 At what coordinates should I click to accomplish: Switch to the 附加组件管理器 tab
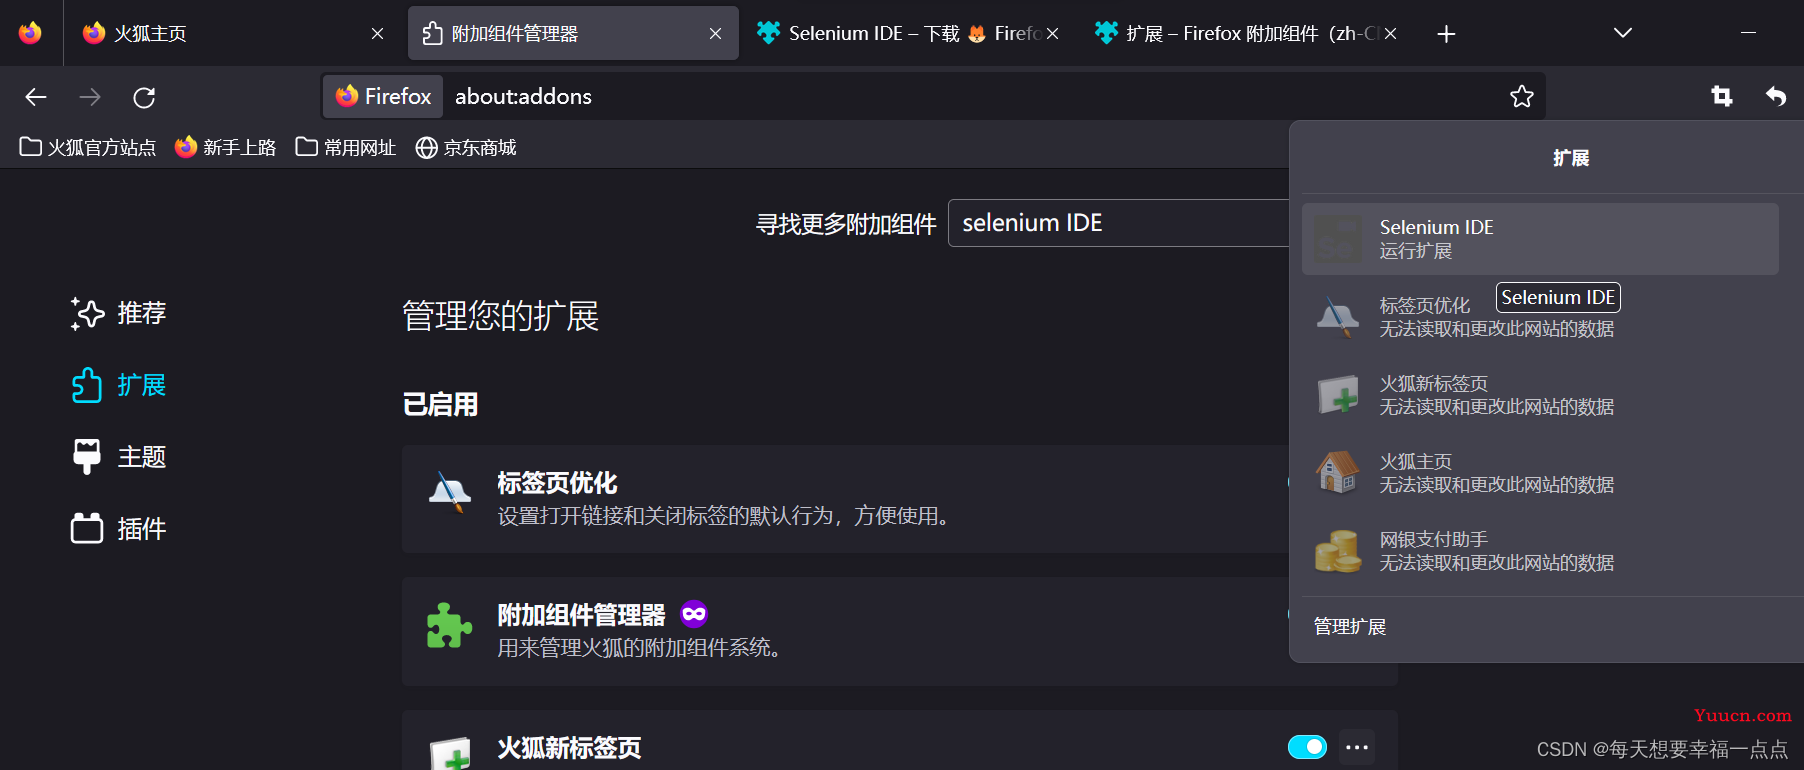573,34
